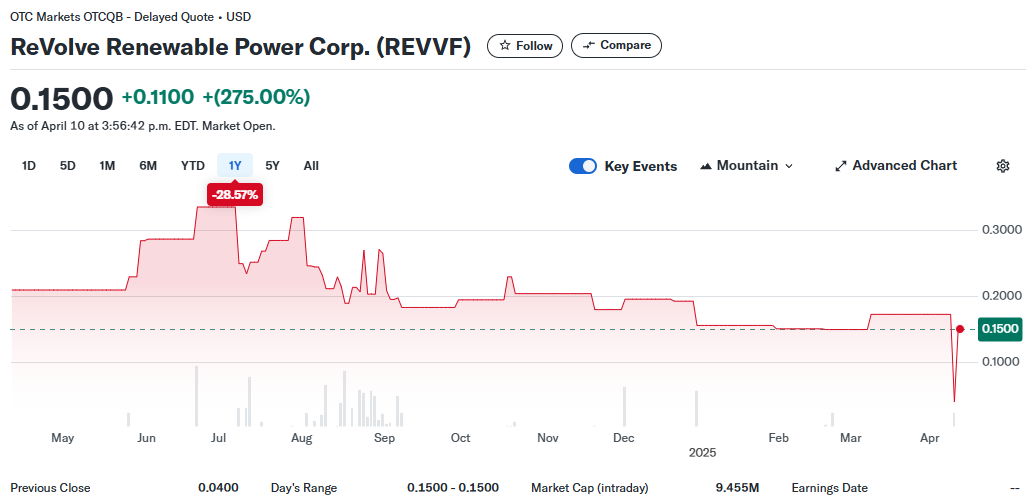The width and height of the screenshot is (1032, 498).
Task: Click the Previous Close value 0.0400
Action: (219, 488)
